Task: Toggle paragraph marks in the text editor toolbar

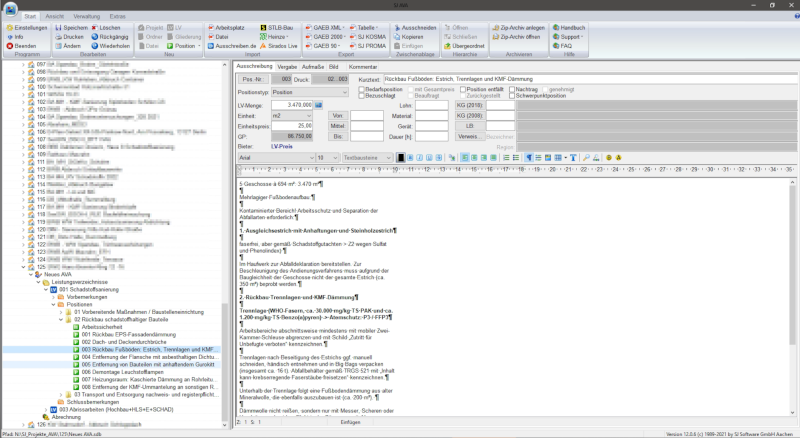Action: [x=529, y=158]
